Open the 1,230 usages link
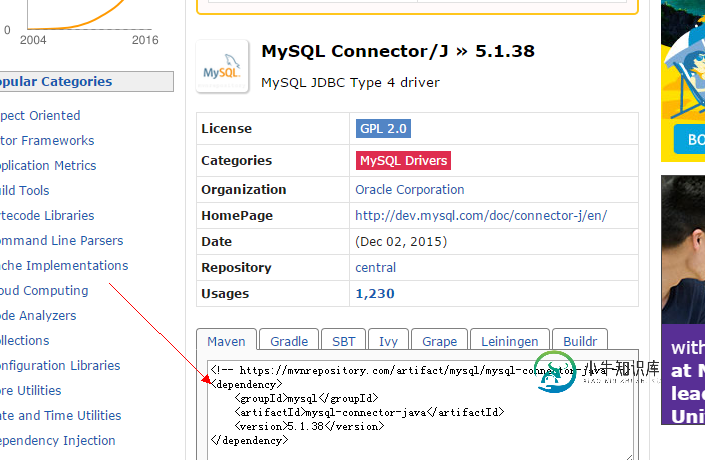705x460 pixels. click(375, 294)
